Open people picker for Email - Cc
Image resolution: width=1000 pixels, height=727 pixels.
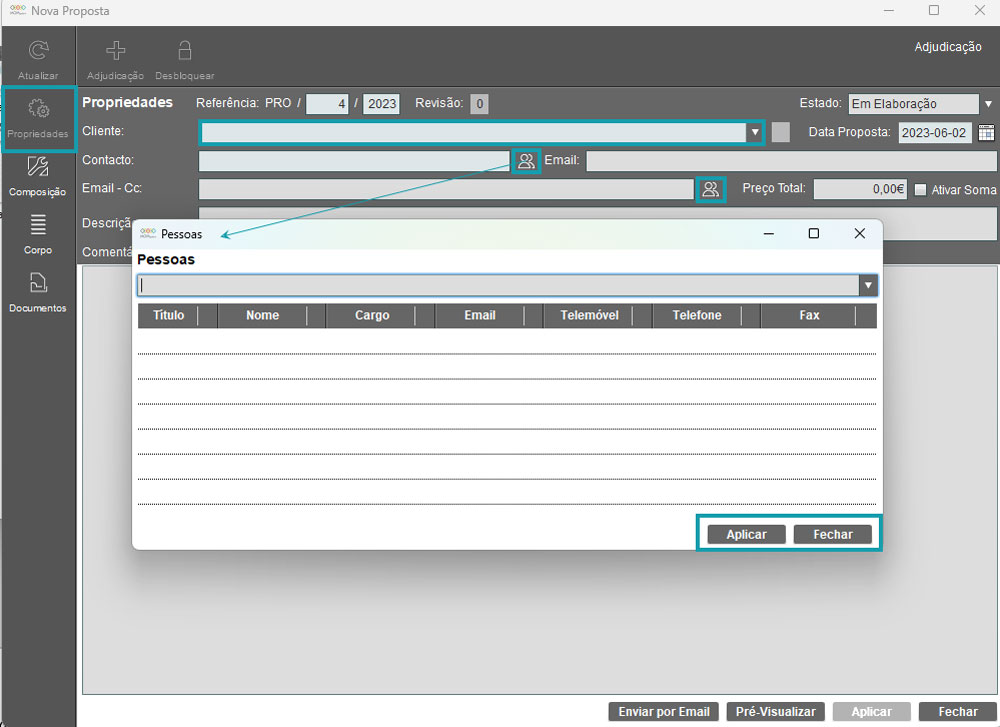710,189
